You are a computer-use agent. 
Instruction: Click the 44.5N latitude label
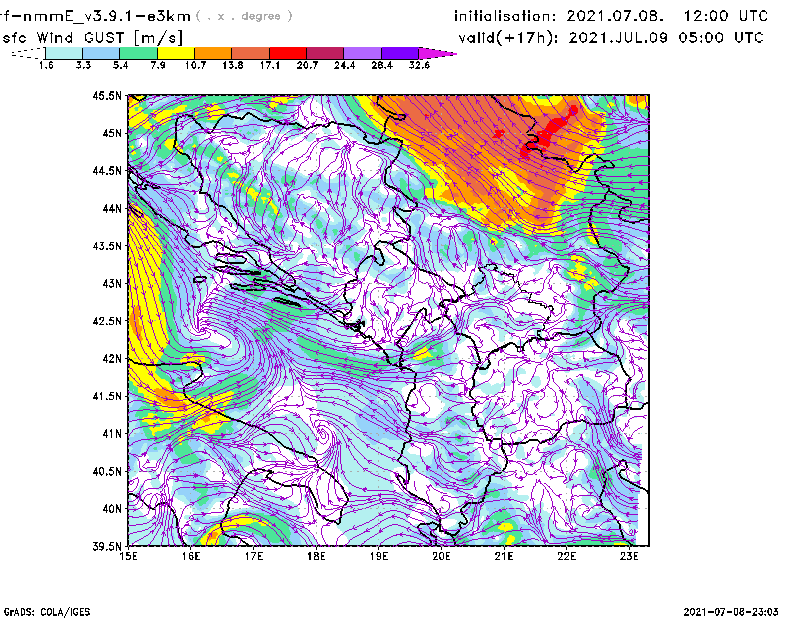pyautogui.click(x=107, y=170)
